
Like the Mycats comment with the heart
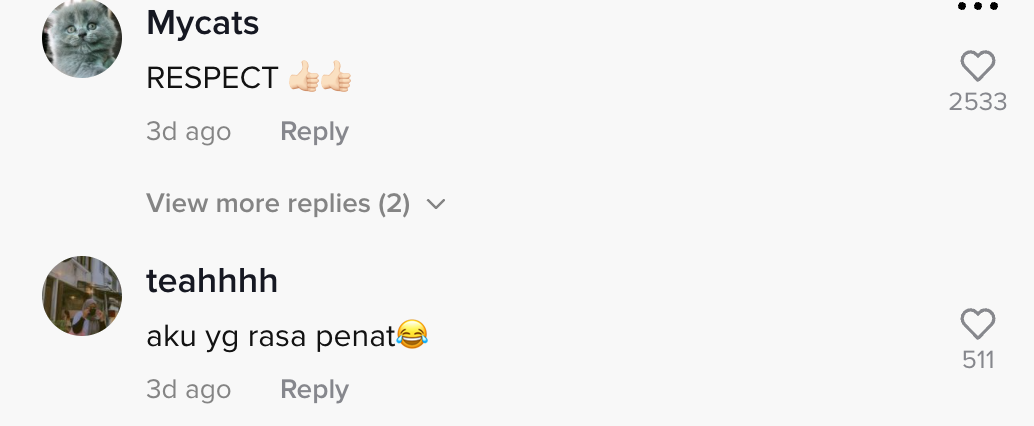977,67
